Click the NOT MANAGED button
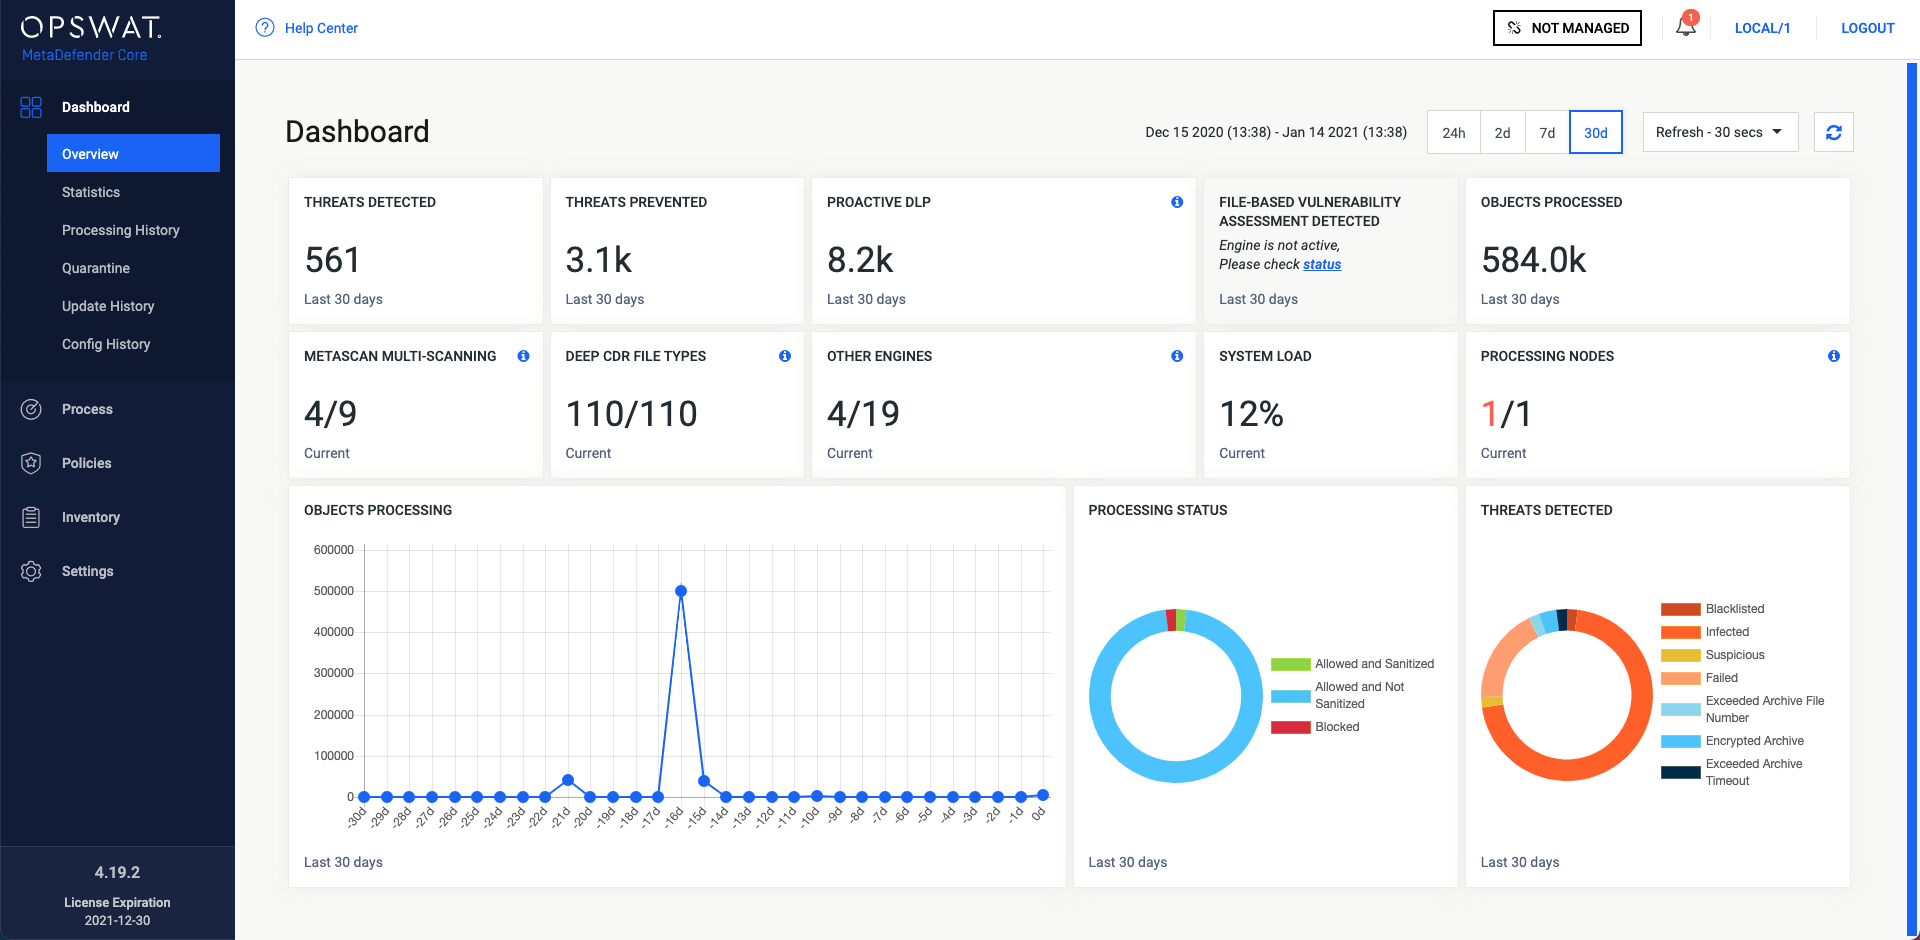This screenshot has height=940, width=1920. [1566, 27]
